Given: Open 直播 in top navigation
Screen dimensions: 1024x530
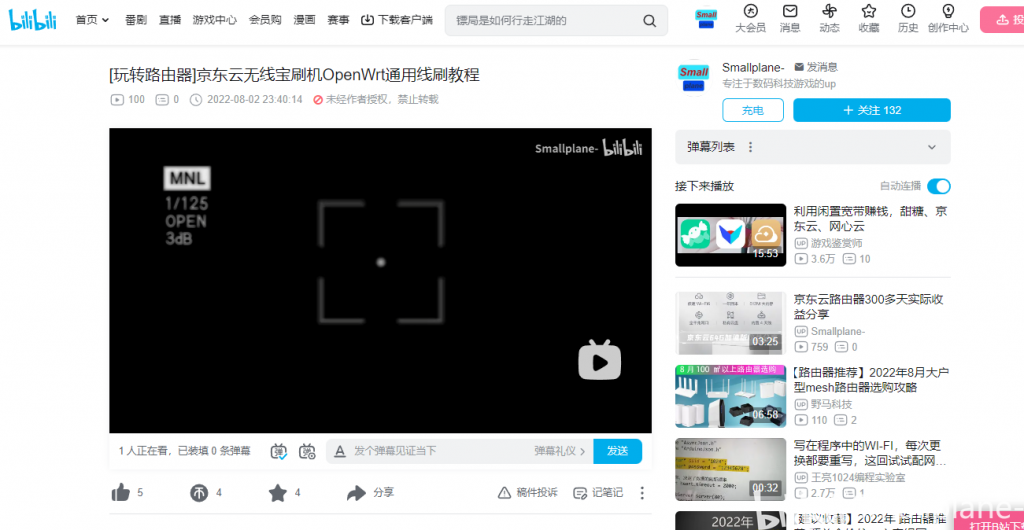Looking at the screenshot, I should tap(170, 20).
